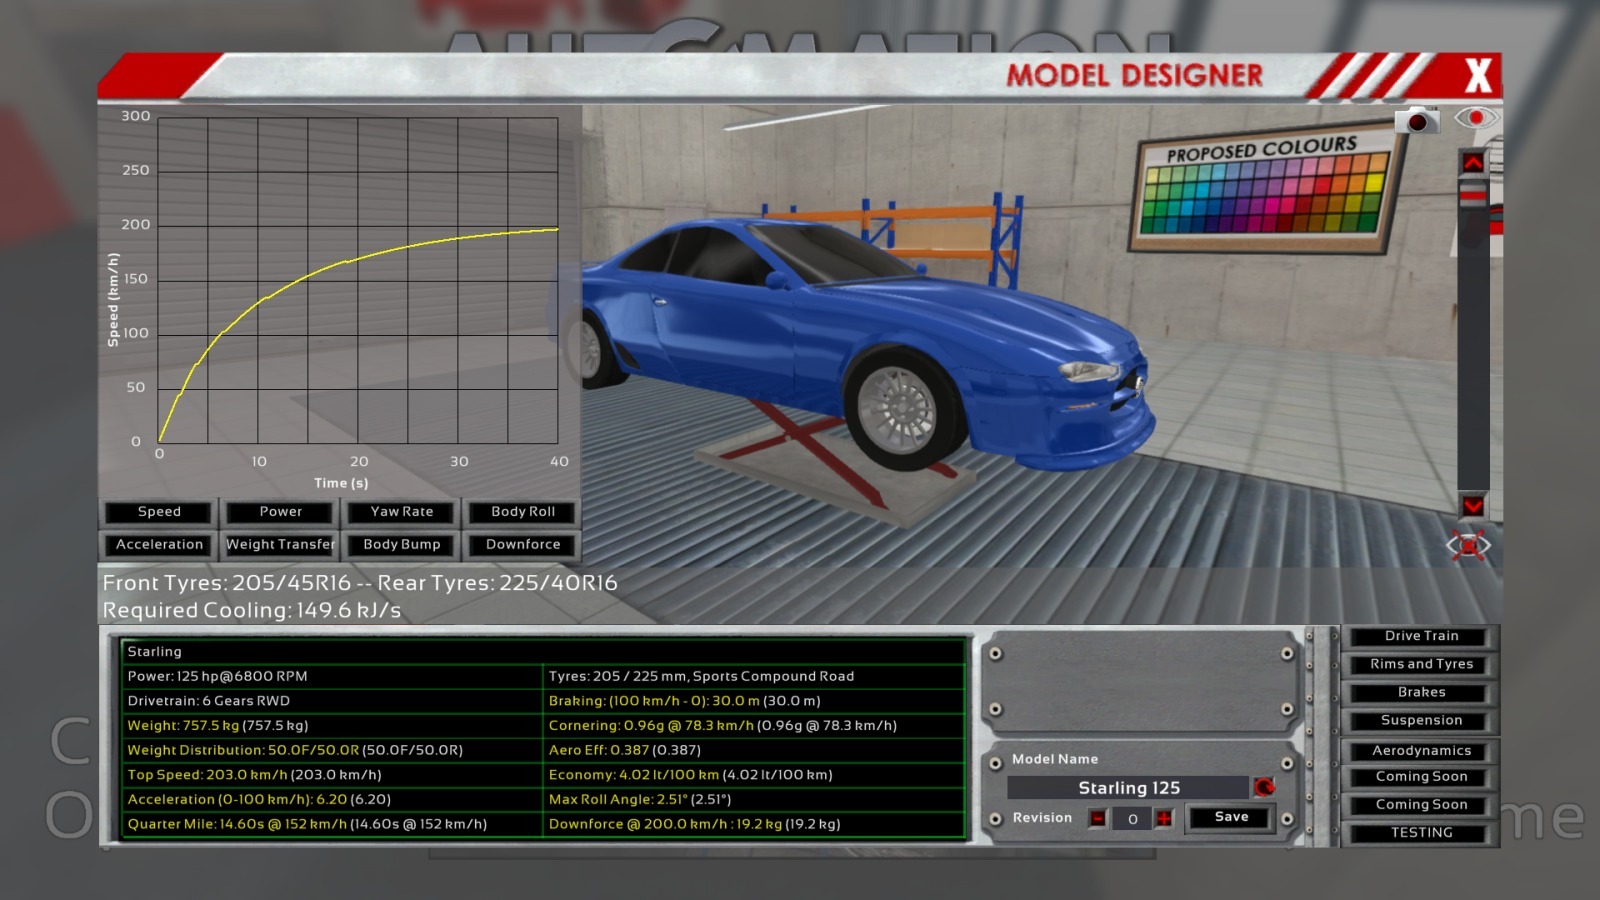Display the Weight Transfer graph
Image resolution: width=1600 pixels, height=900 pixels.
280,545
